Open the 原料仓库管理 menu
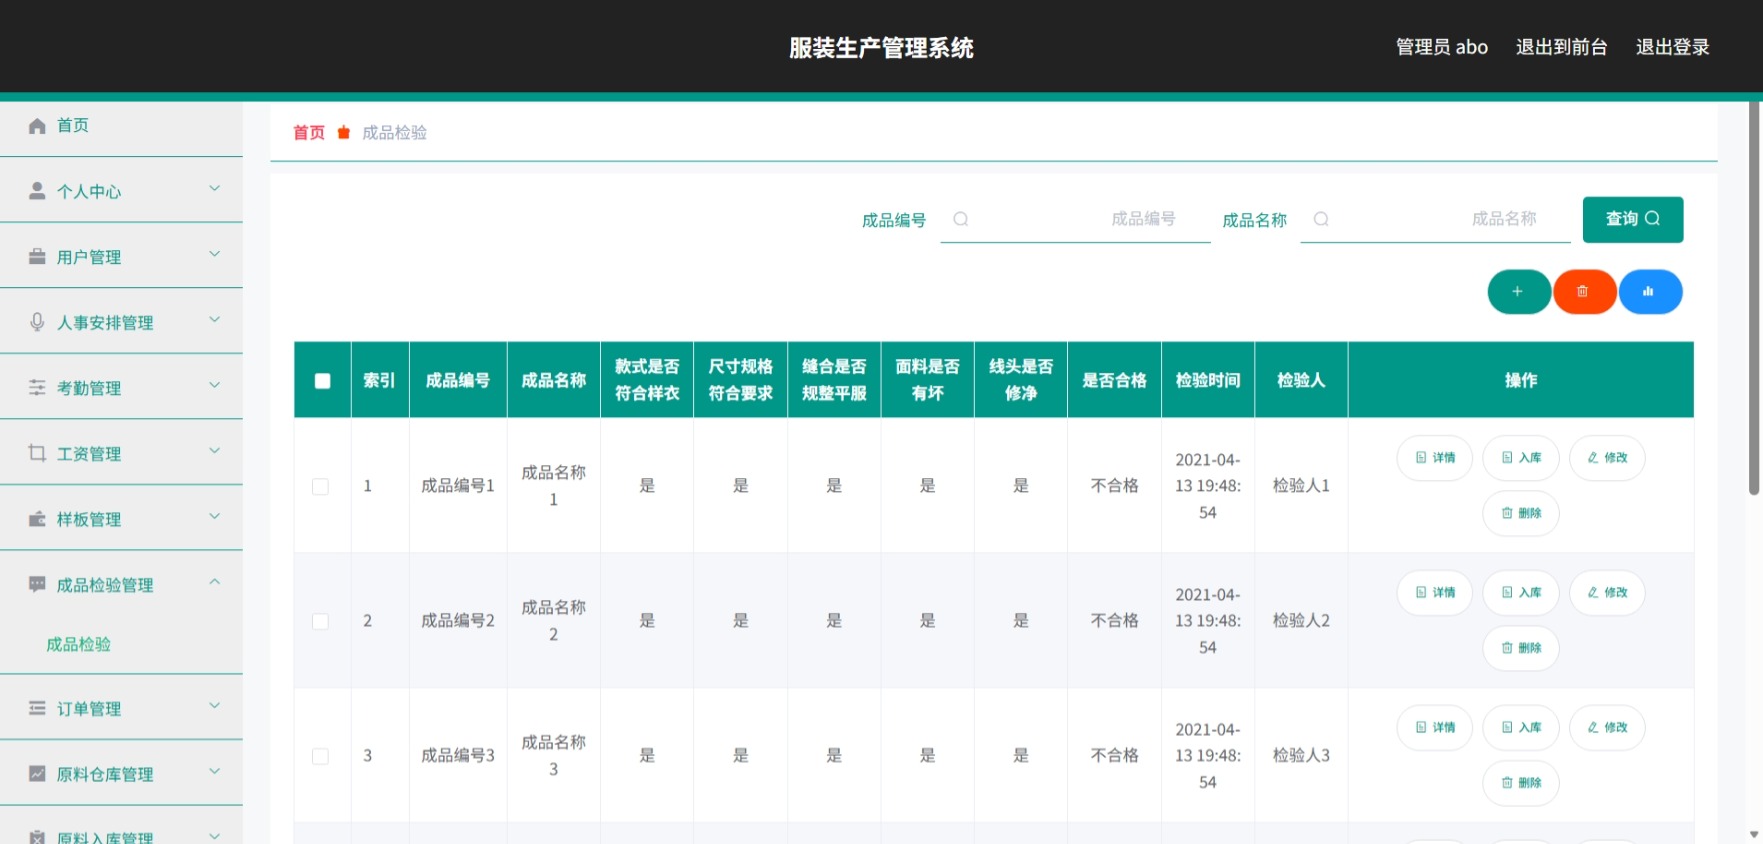1763x844 pixels. tap(121, 774)
